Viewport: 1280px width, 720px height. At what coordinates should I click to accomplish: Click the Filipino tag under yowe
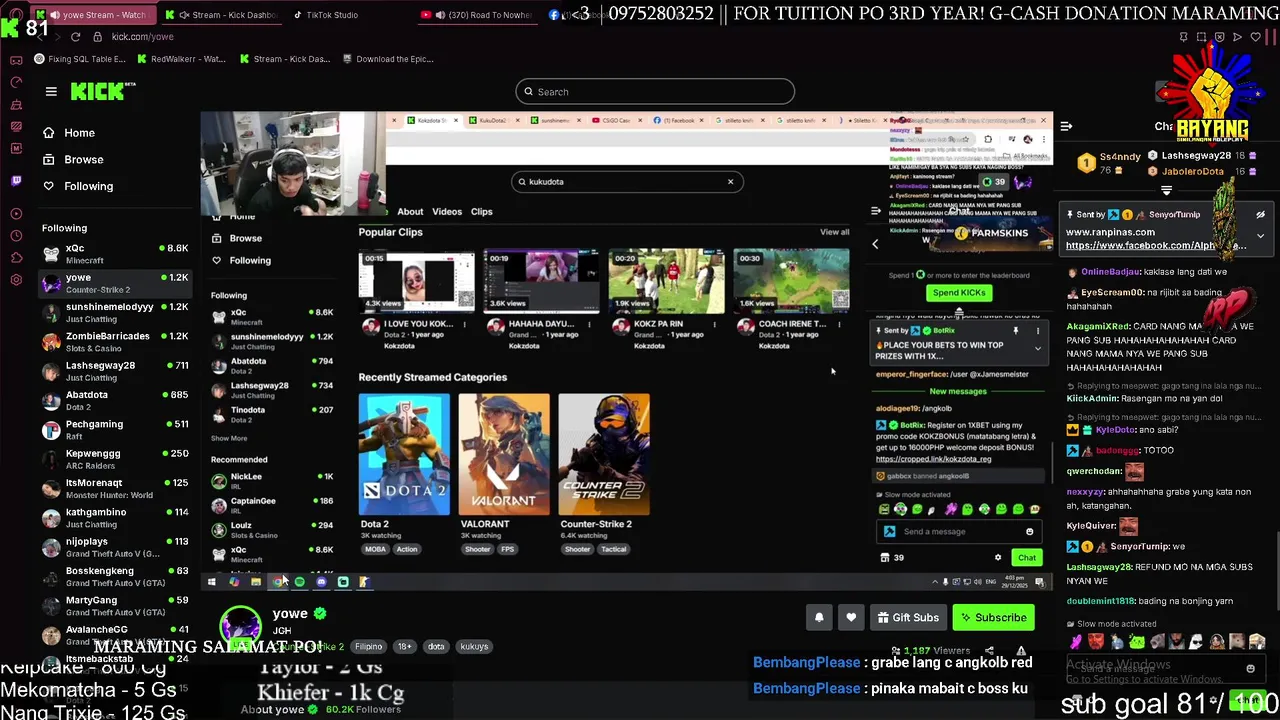click(368, 647)
